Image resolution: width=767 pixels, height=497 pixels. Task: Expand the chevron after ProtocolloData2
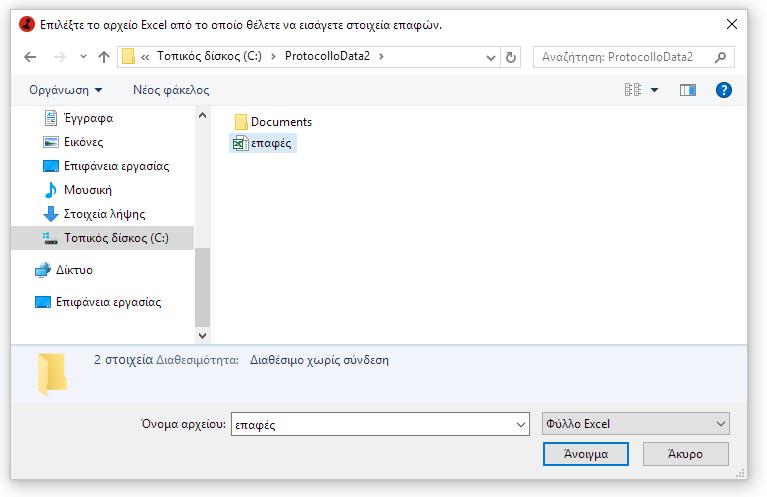point(382,57)
